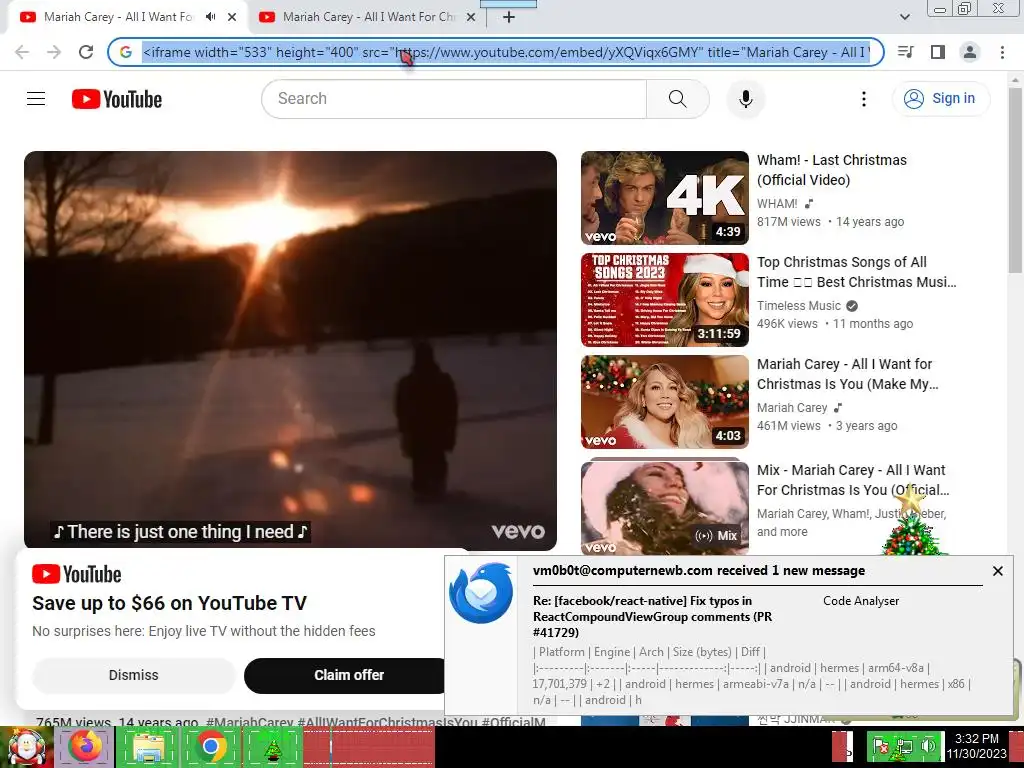1024x768 pixels.
Task: Click Mariah Carey channel name under 4:03 video
Action: [792, 408]
